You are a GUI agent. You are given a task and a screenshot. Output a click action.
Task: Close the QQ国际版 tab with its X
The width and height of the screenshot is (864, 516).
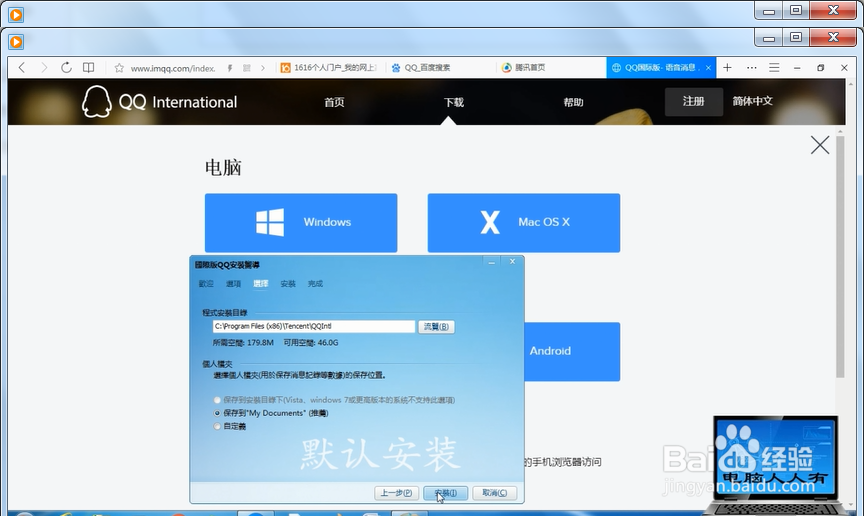pos(708,68)
